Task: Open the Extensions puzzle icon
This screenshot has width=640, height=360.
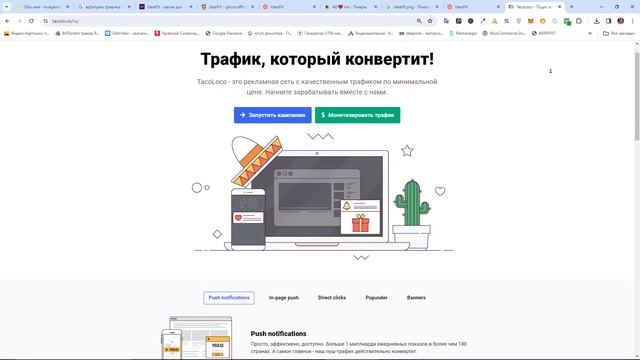Action: click(x=579, y=21)
